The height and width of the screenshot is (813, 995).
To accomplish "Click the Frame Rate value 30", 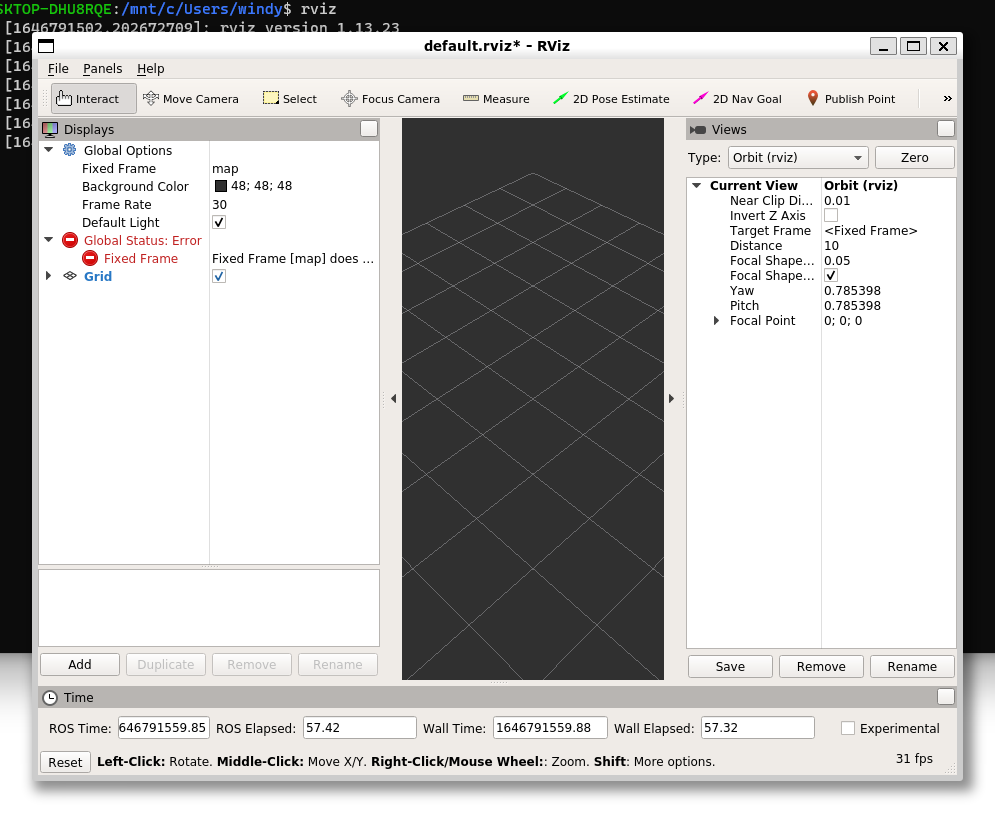I will tap(220, 204).
